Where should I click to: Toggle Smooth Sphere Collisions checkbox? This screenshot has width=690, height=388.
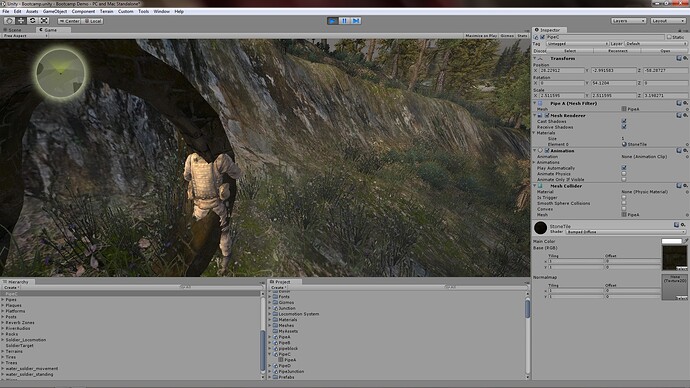pos(624,203)
